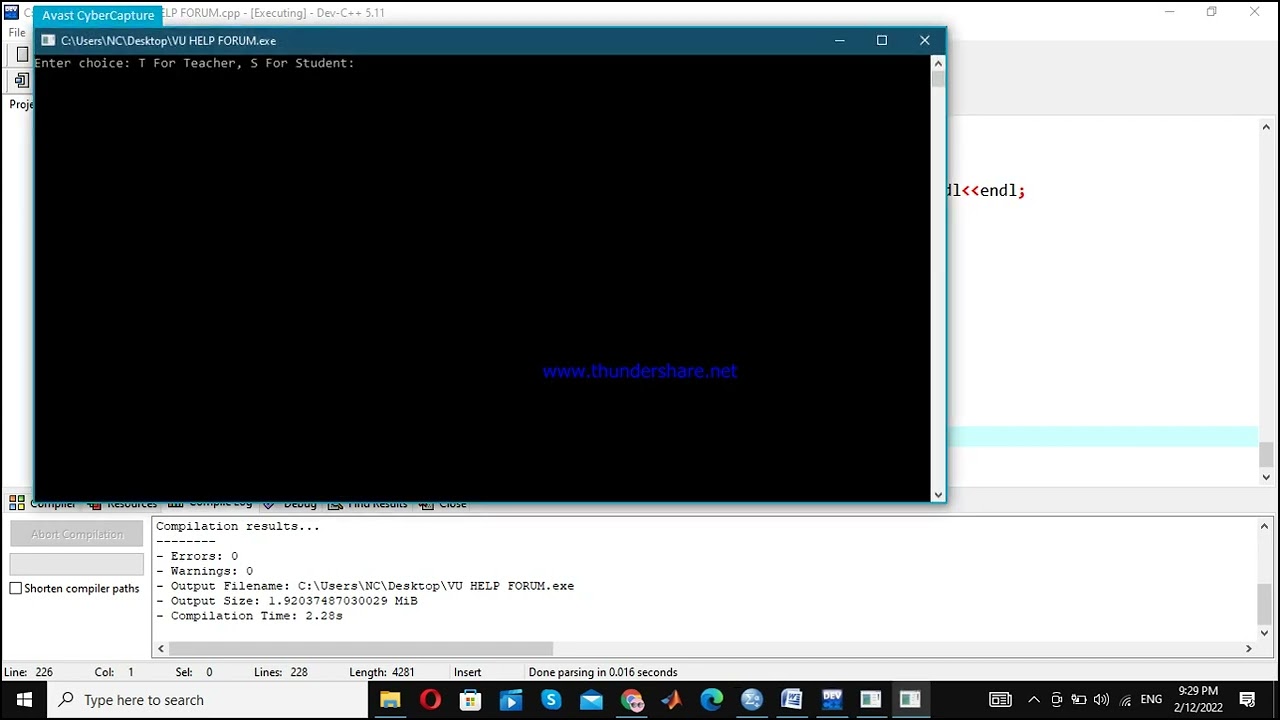Click the Abort Compilation button
Image resolution: width=1280 pixels, height=720 pixels.
click(77, 534)
